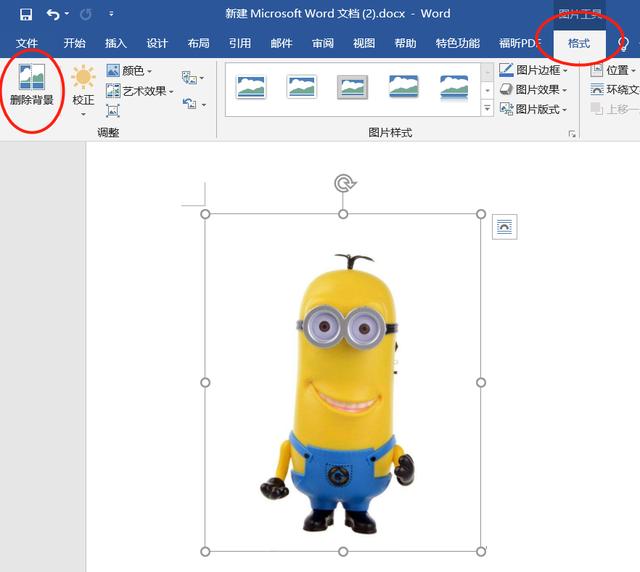The image size is (640, 572).
Task: Choose the first picture style thumbnail
Action: [251, 87]
